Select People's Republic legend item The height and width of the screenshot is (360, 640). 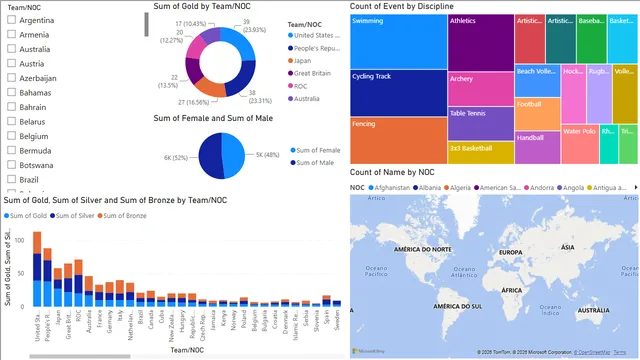coord(314,48)
